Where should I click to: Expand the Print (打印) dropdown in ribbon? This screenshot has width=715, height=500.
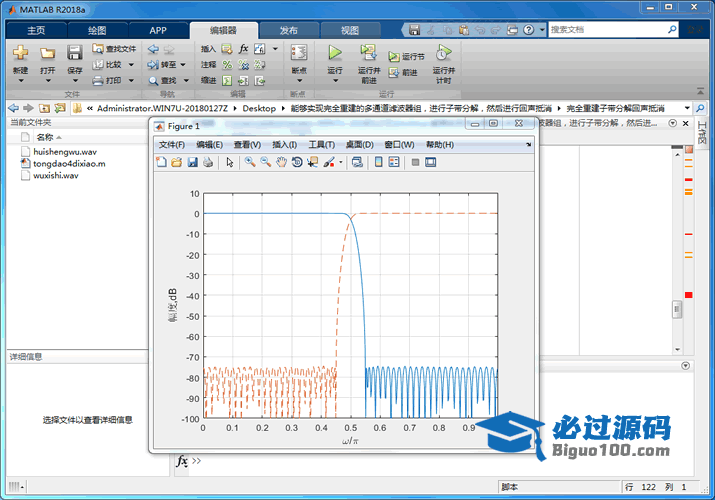click(130, 80)
